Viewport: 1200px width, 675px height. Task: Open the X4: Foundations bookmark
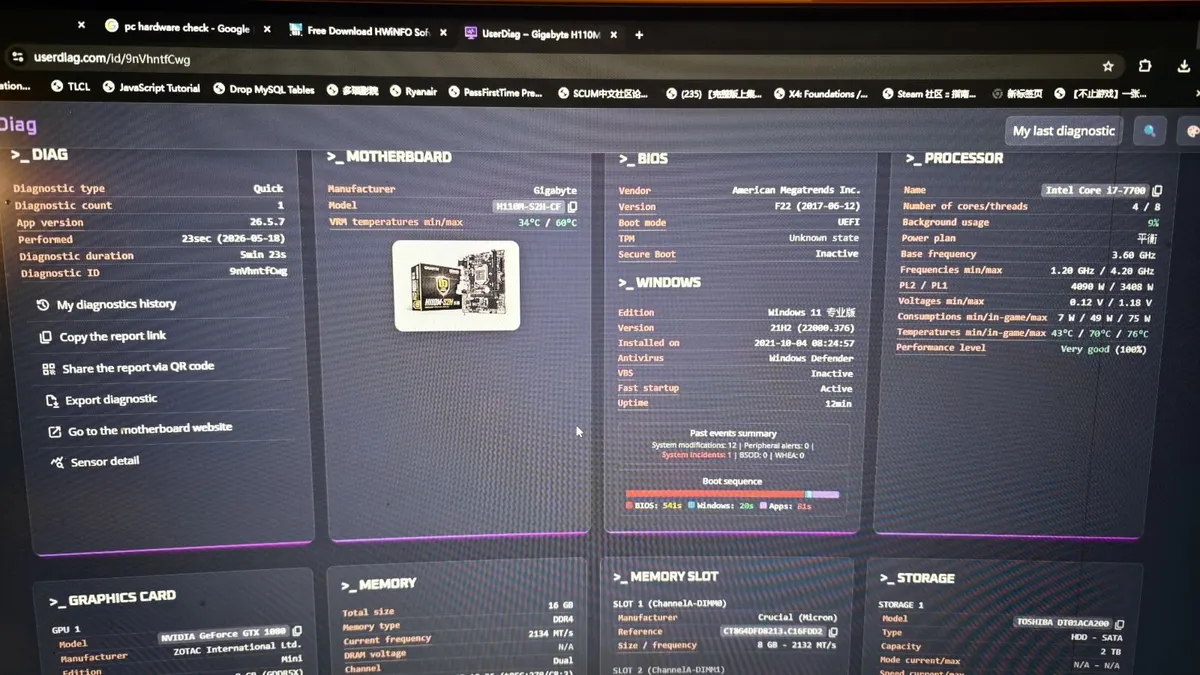pos(821,94)
